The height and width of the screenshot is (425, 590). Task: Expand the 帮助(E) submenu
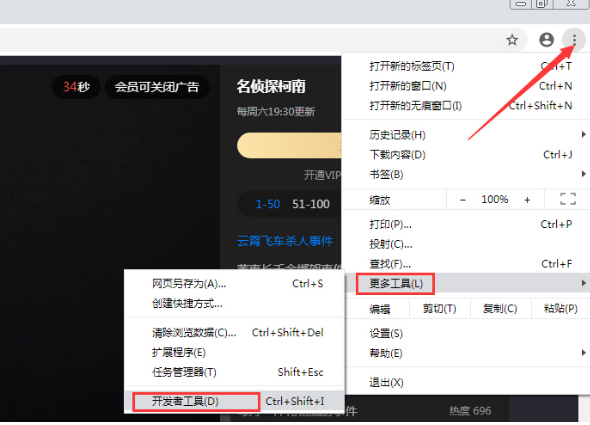[x=467, y=353]
